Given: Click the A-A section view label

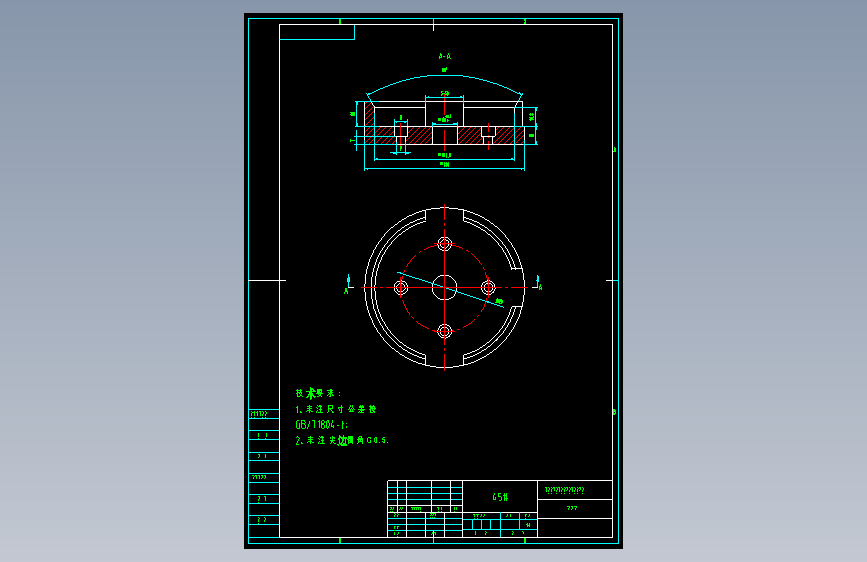Looking at the screenshot, I should [445, 56].
